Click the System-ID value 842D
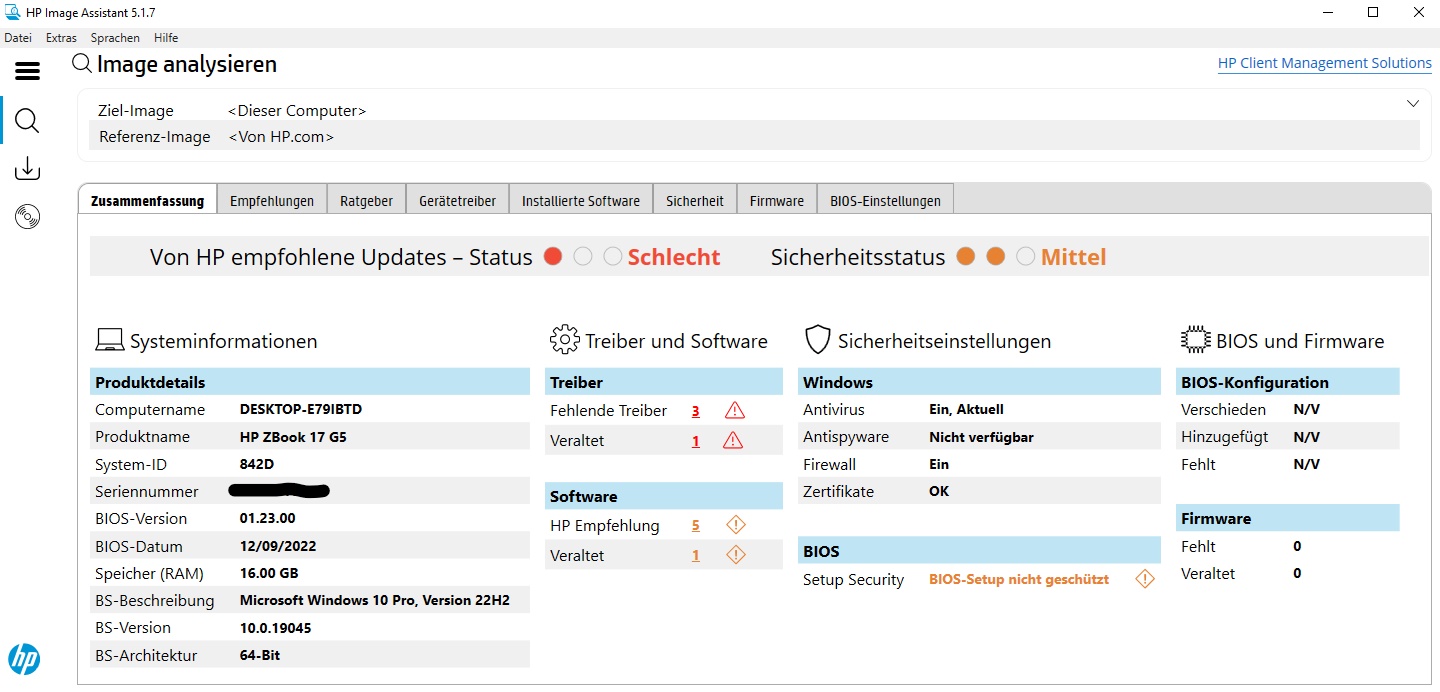The image size is (1440, 692). tap(256, 464)
